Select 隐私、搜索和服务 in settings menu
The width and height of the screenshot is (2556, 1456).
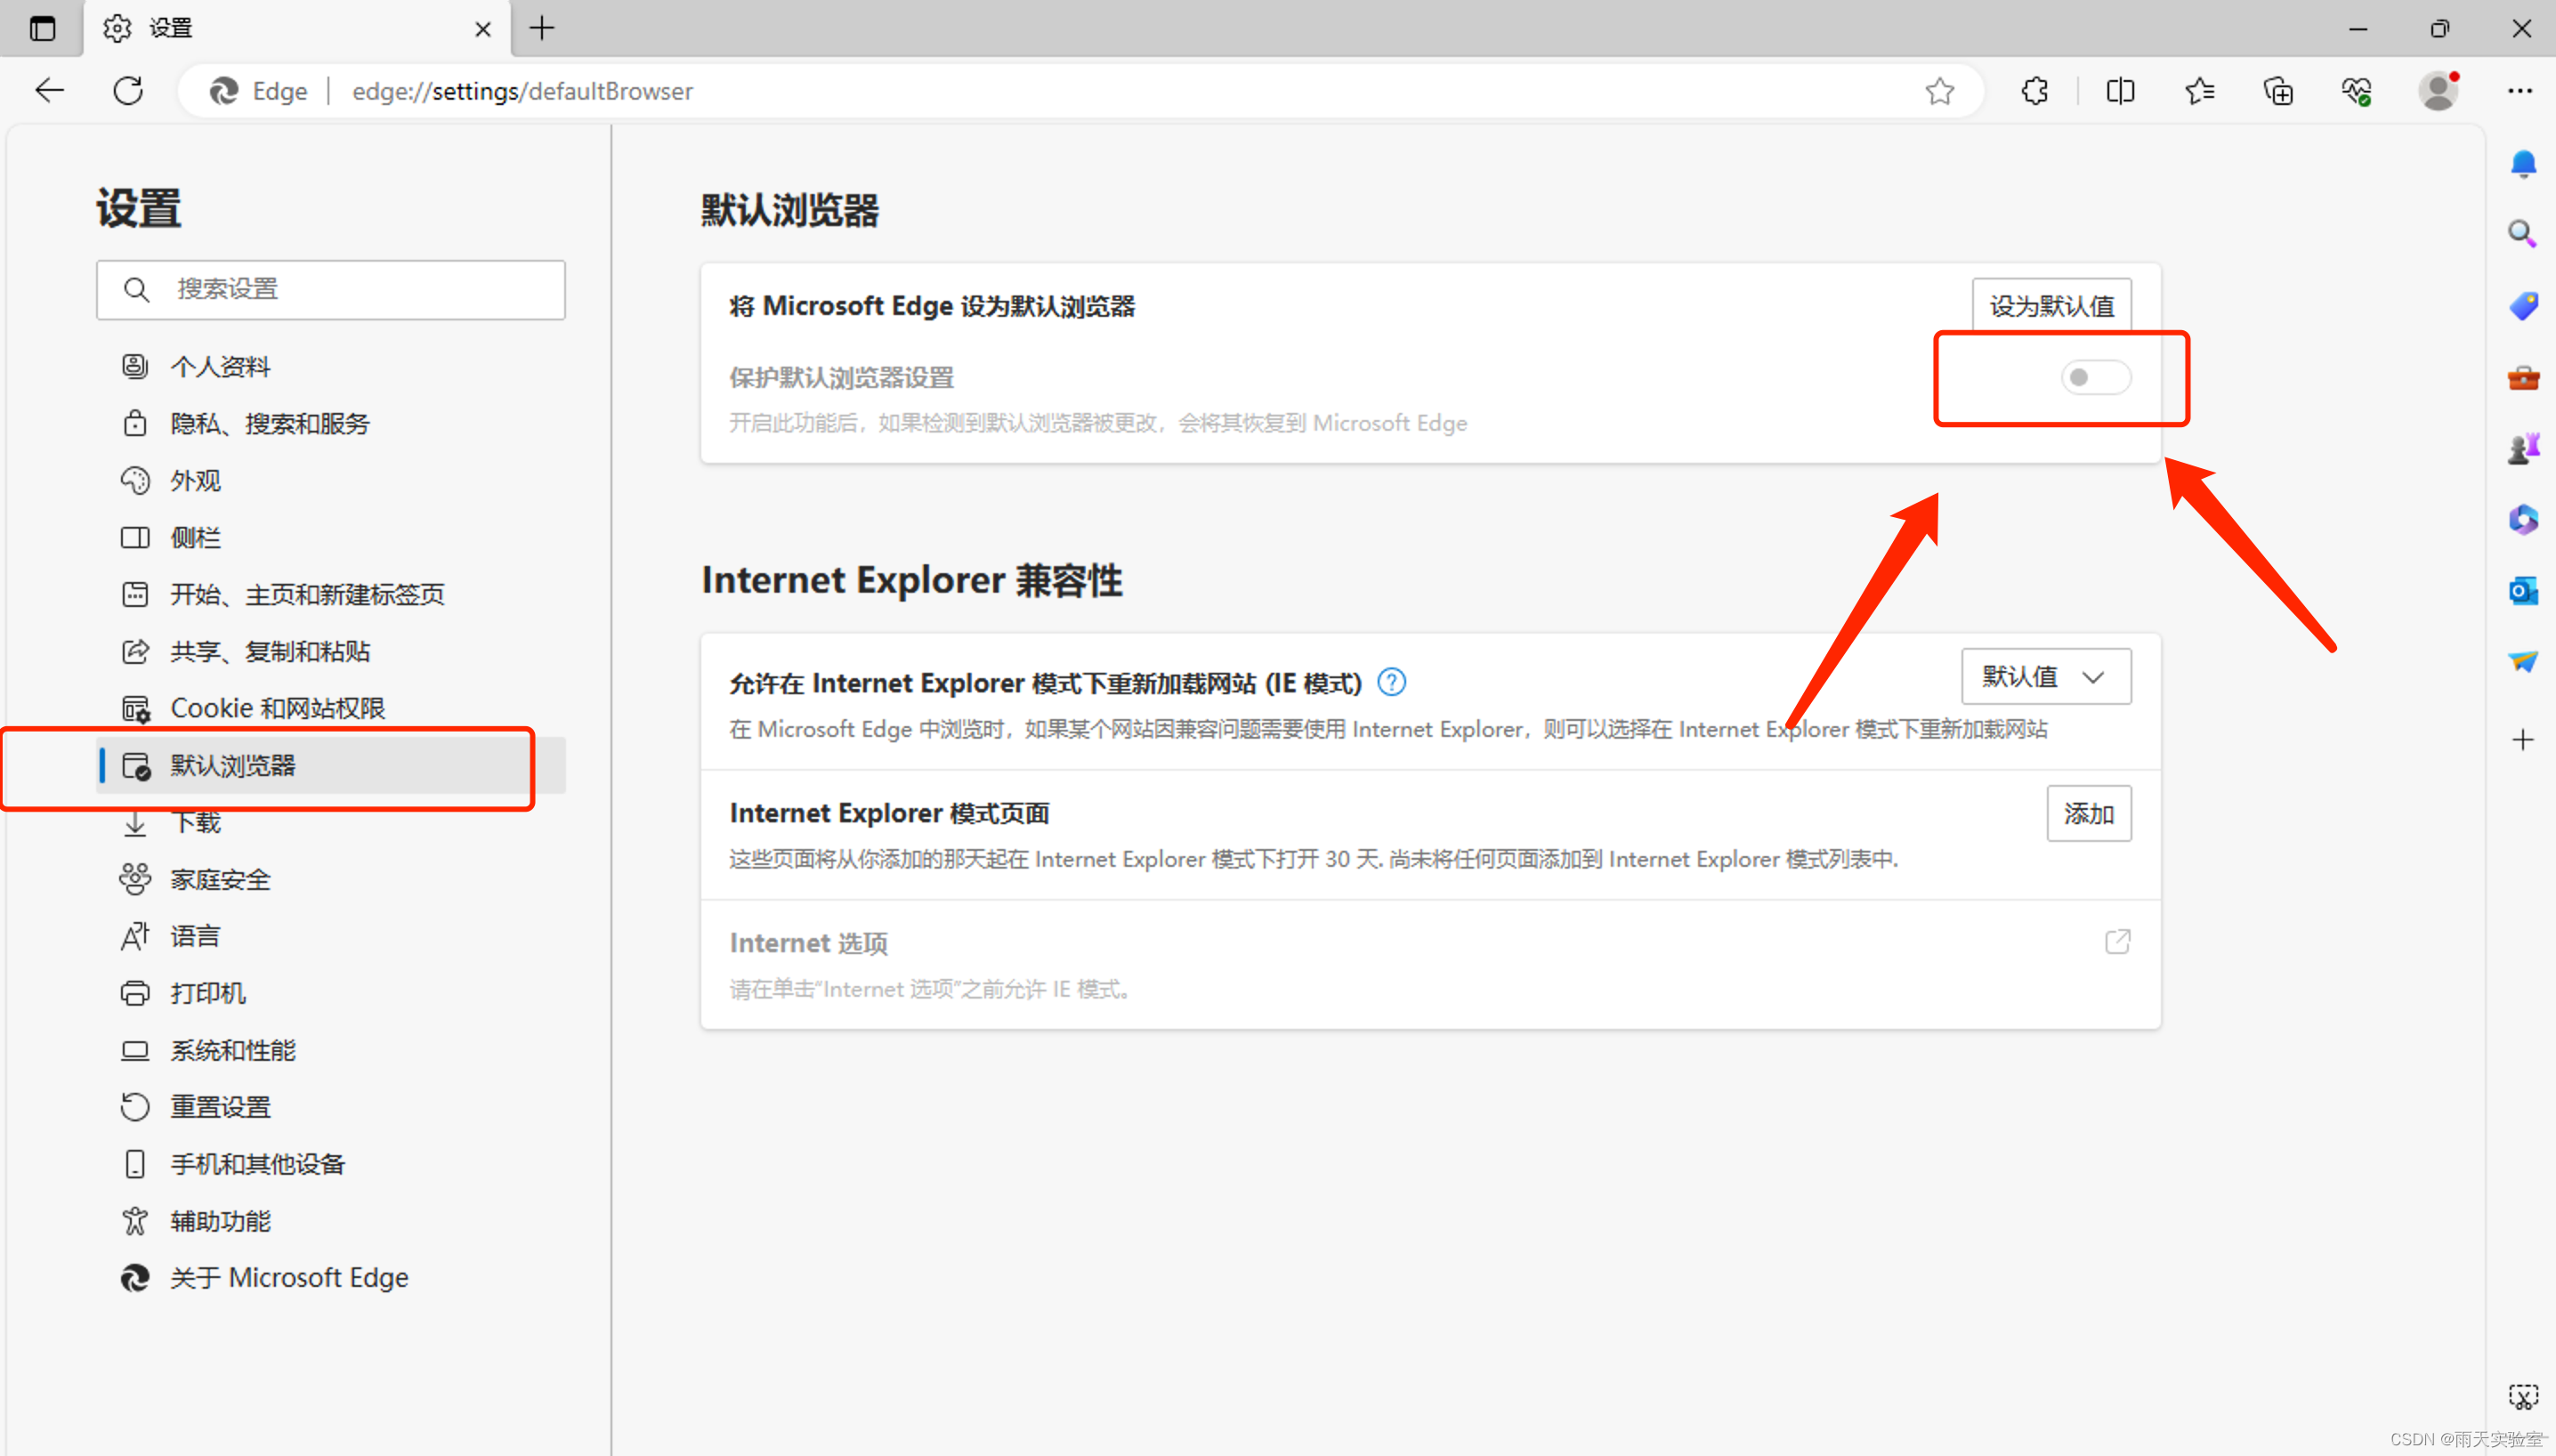[x=269, y=424]
